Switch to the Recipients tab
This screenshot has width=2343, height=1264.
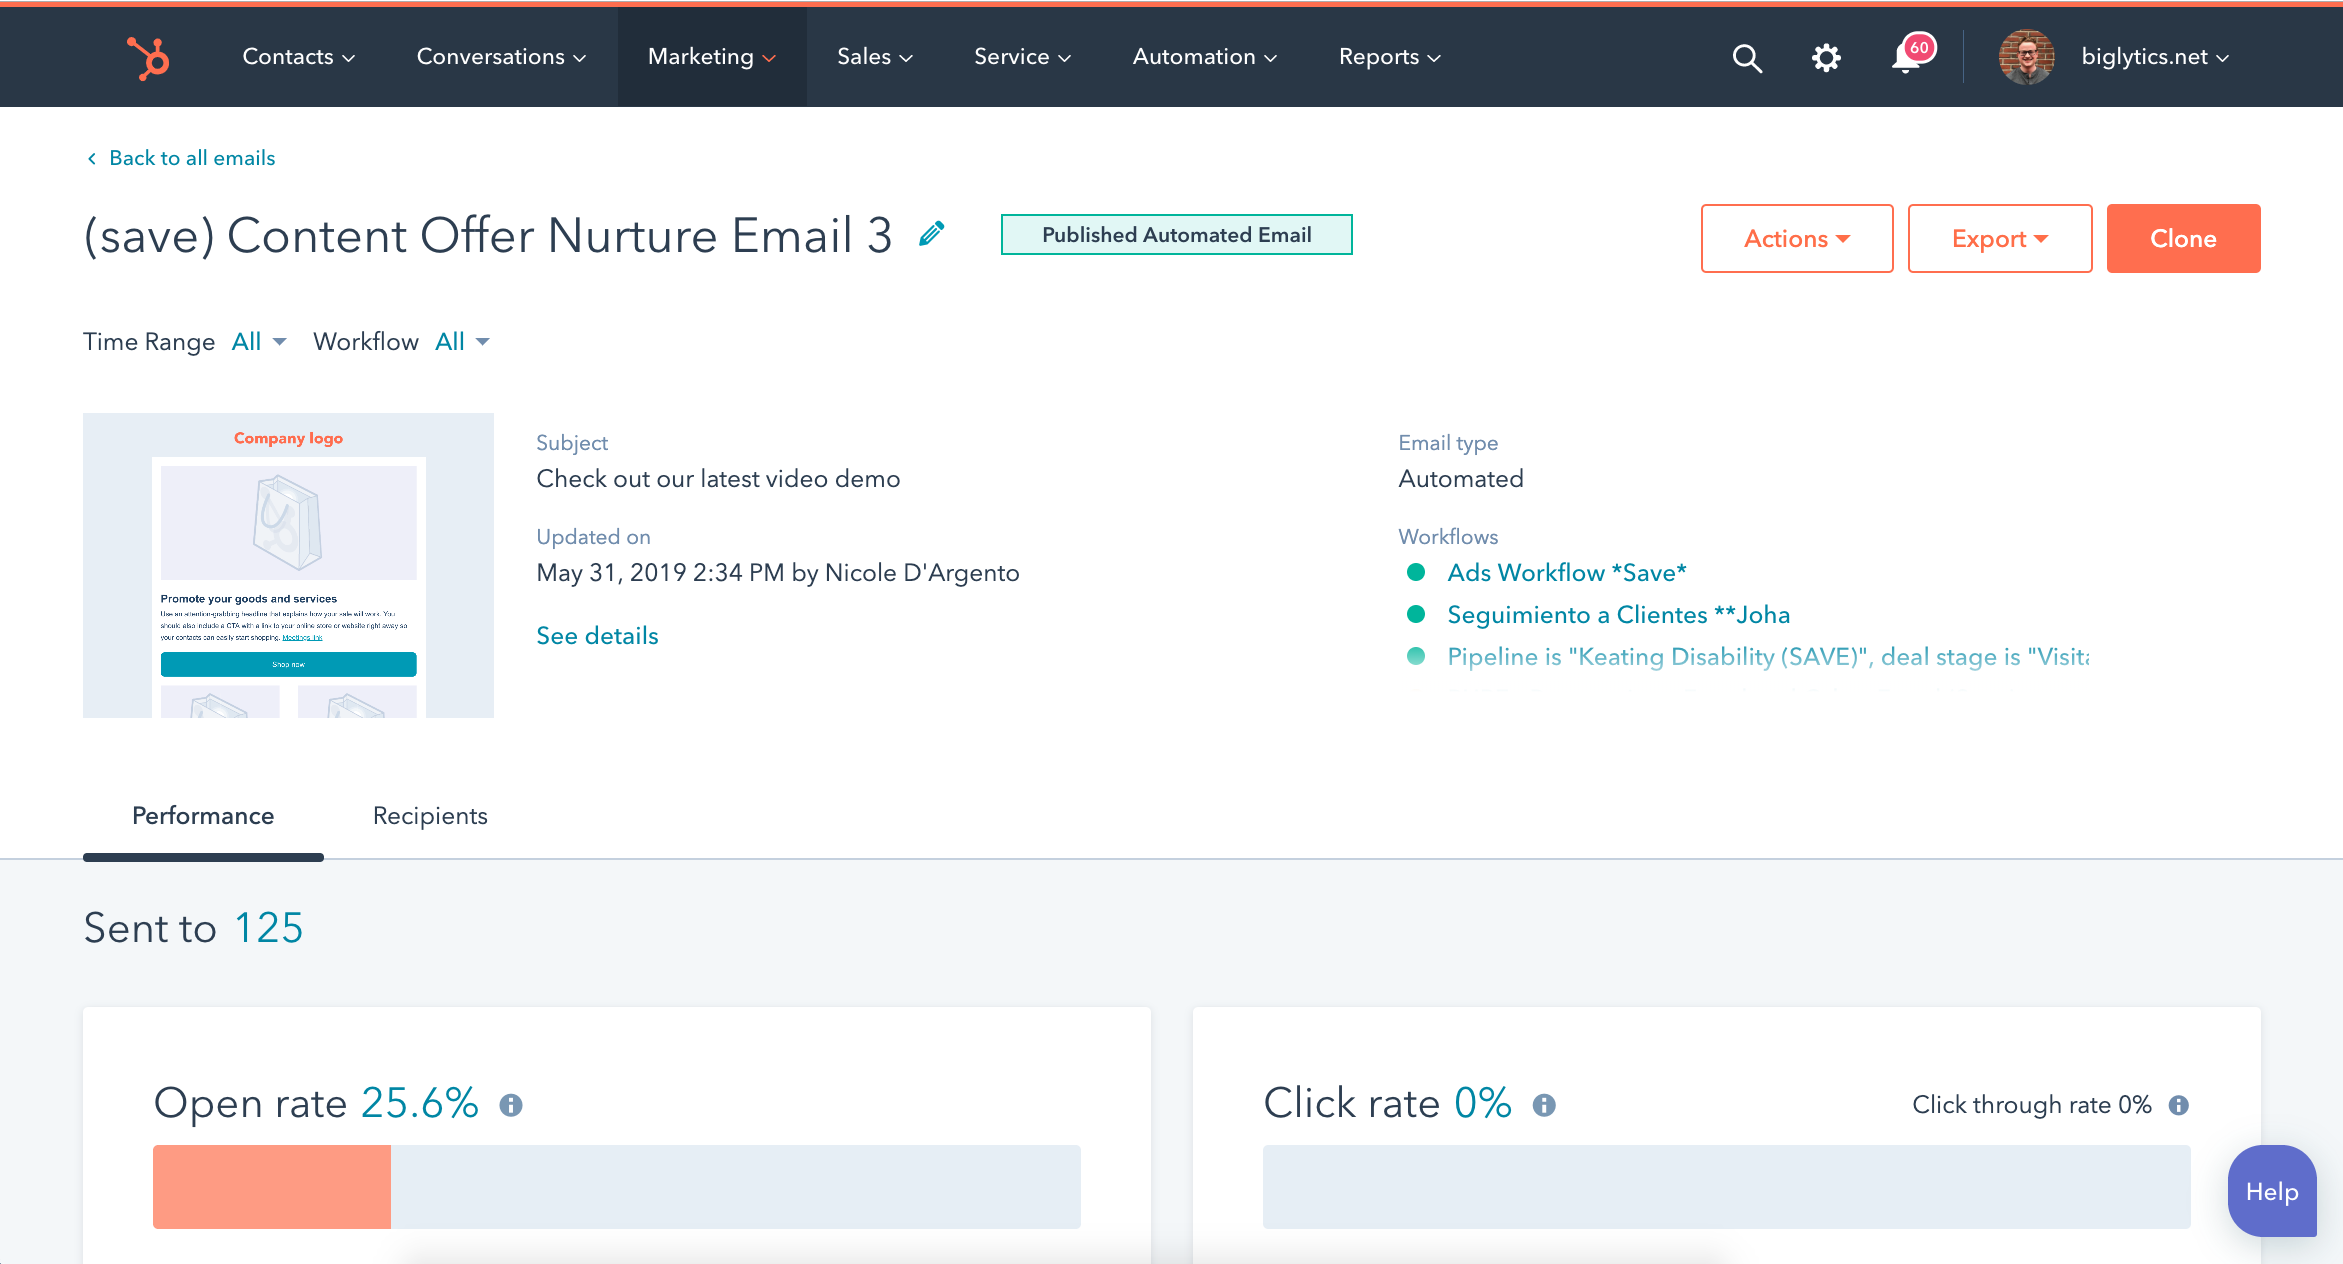tap(430, 816)
